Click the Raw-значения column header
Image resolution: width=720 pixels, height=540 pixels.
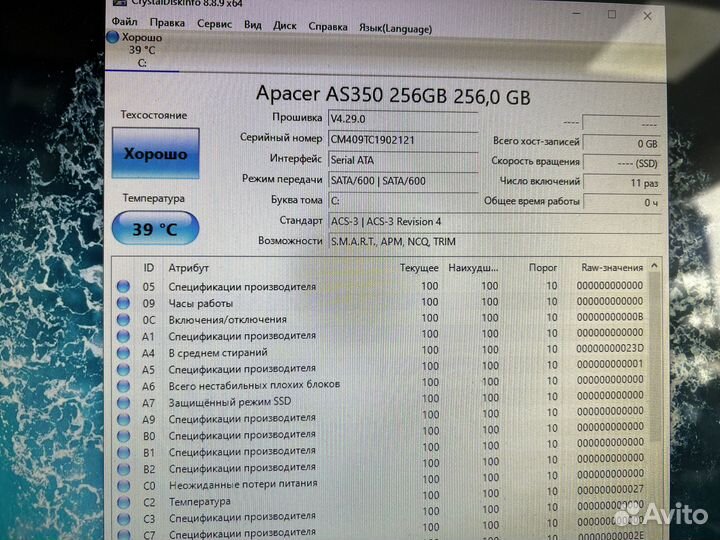[612, 267]
